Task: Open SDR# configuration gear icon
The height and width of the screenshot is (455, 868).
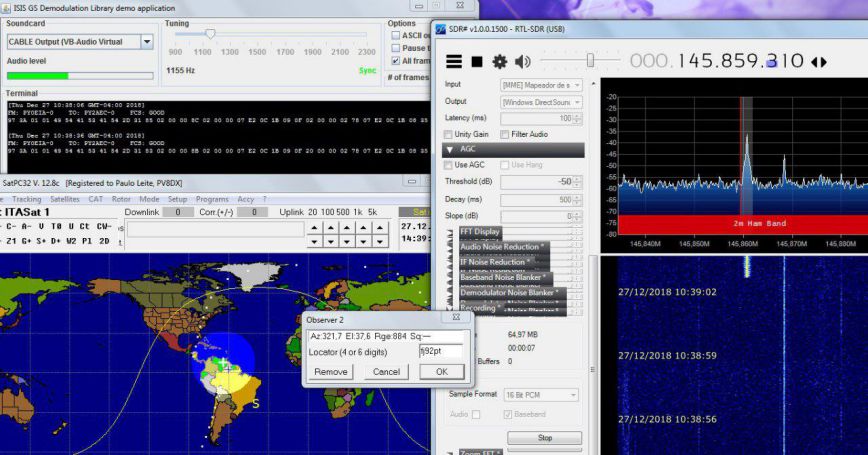Action: (499, 62)
